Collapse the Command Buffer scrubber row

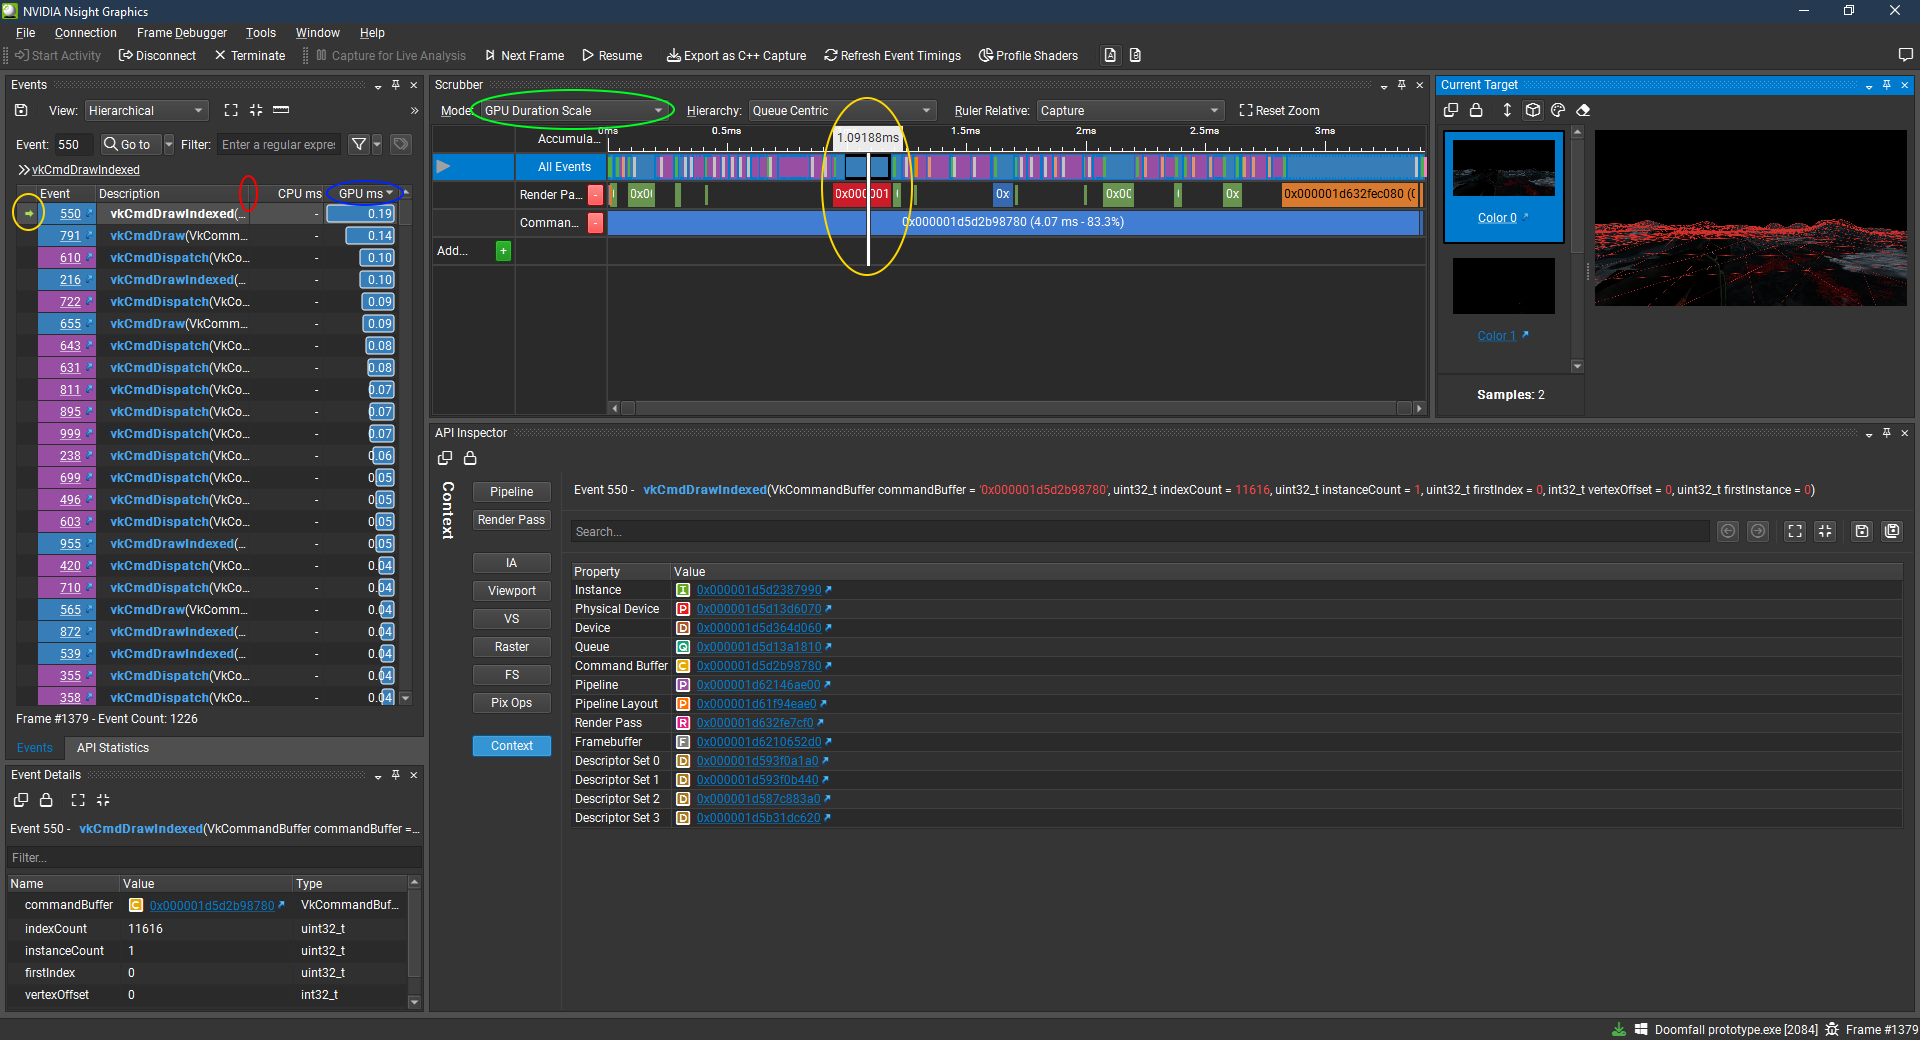click(x=595, y=223)
